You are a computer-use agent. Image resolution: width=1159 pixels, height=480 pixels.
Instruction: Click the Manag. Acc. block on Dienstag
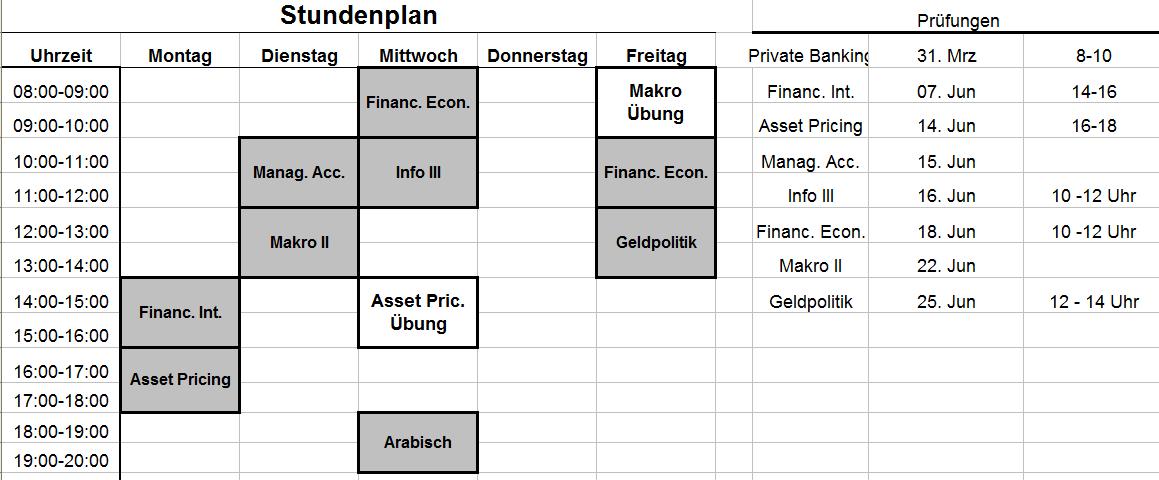pos(299,172)
